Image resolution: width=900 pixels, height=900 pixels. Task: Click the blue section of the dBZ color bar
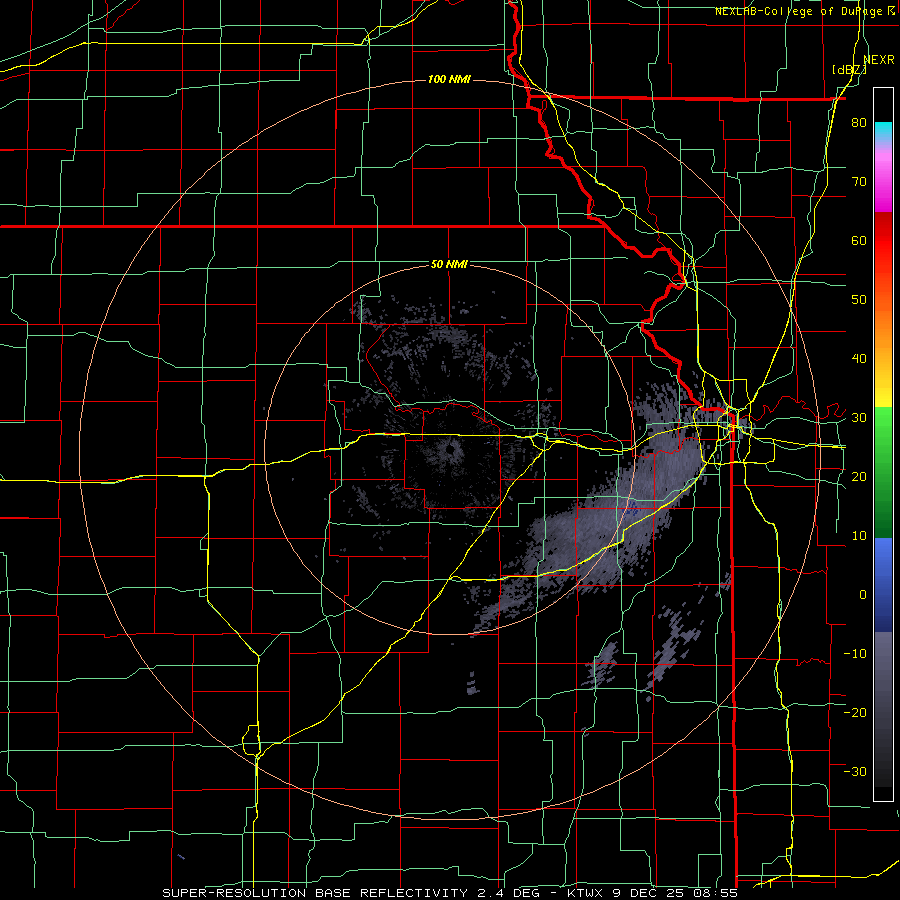883,583
